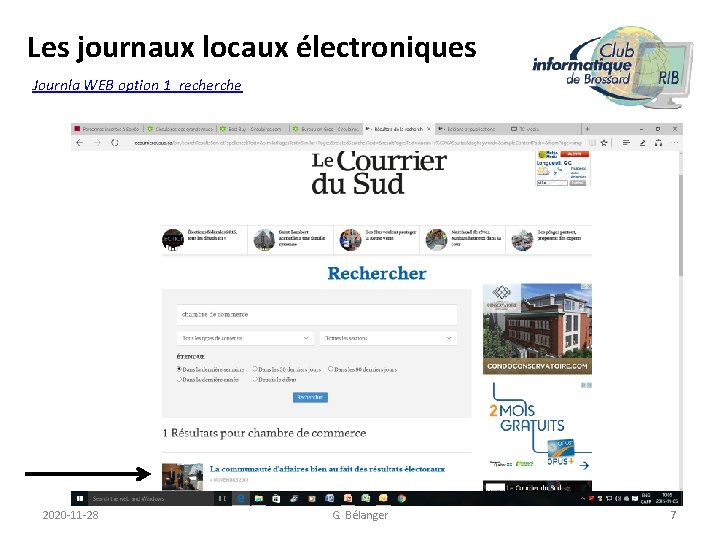Open the share icon in Edge toolbar
This screenshot has width=720, height=540.
[658, 143]
